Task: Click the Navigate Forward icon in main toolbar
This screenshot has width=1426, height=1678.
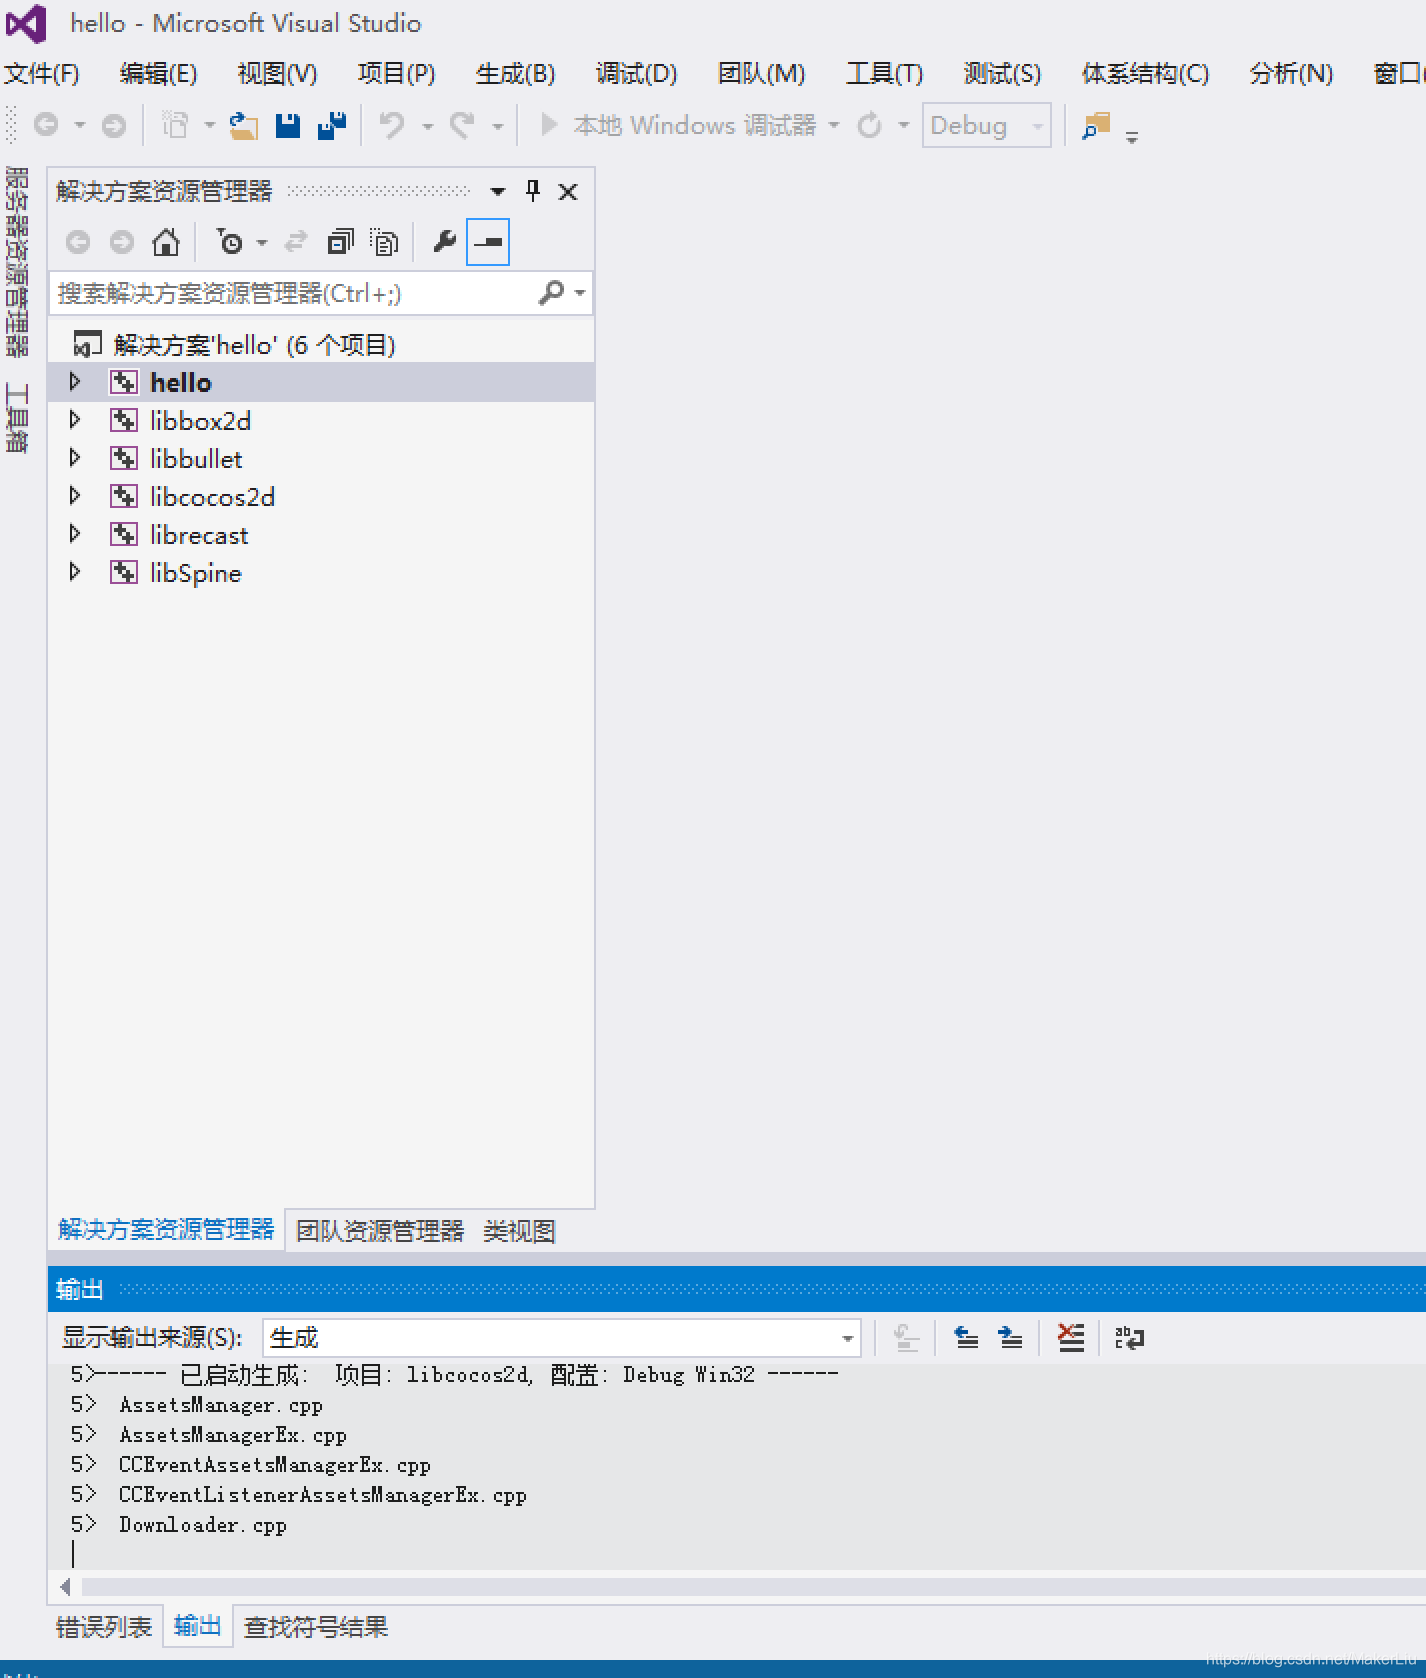Action: click(x=114, y=125)
